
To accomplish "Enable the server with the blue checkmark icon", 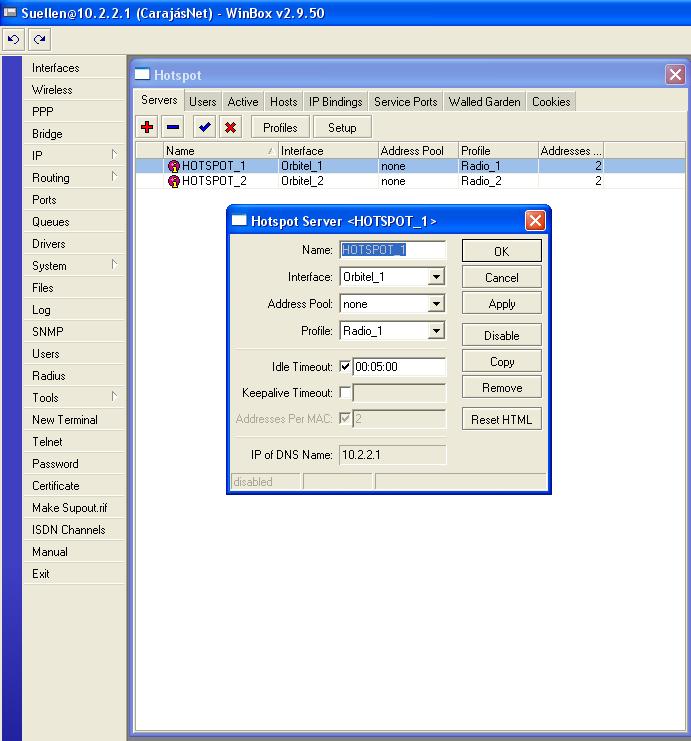I will click(205, 127).
